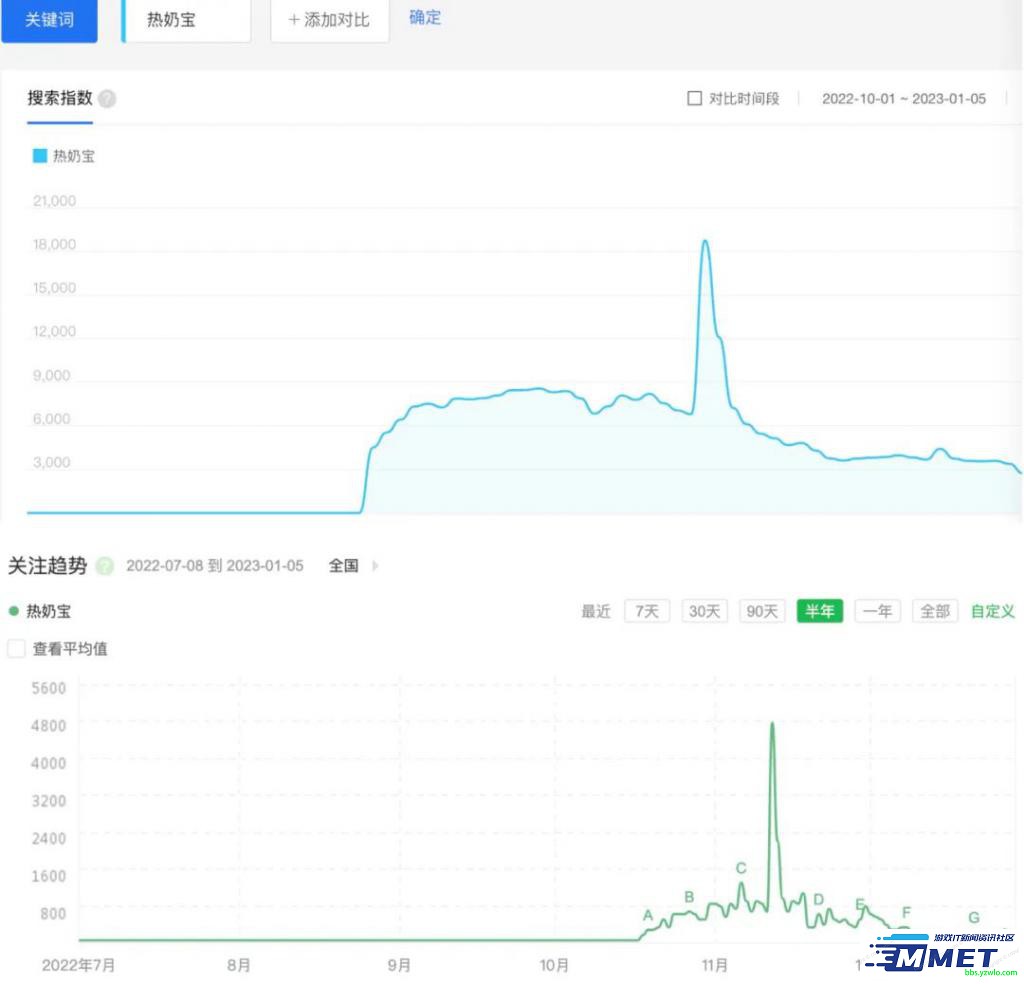Open the 2022-10-01 ~ 2023-01-05 date range picker
The height and width of the screenshot is (984, 1024).
click(x=903, y=98)
